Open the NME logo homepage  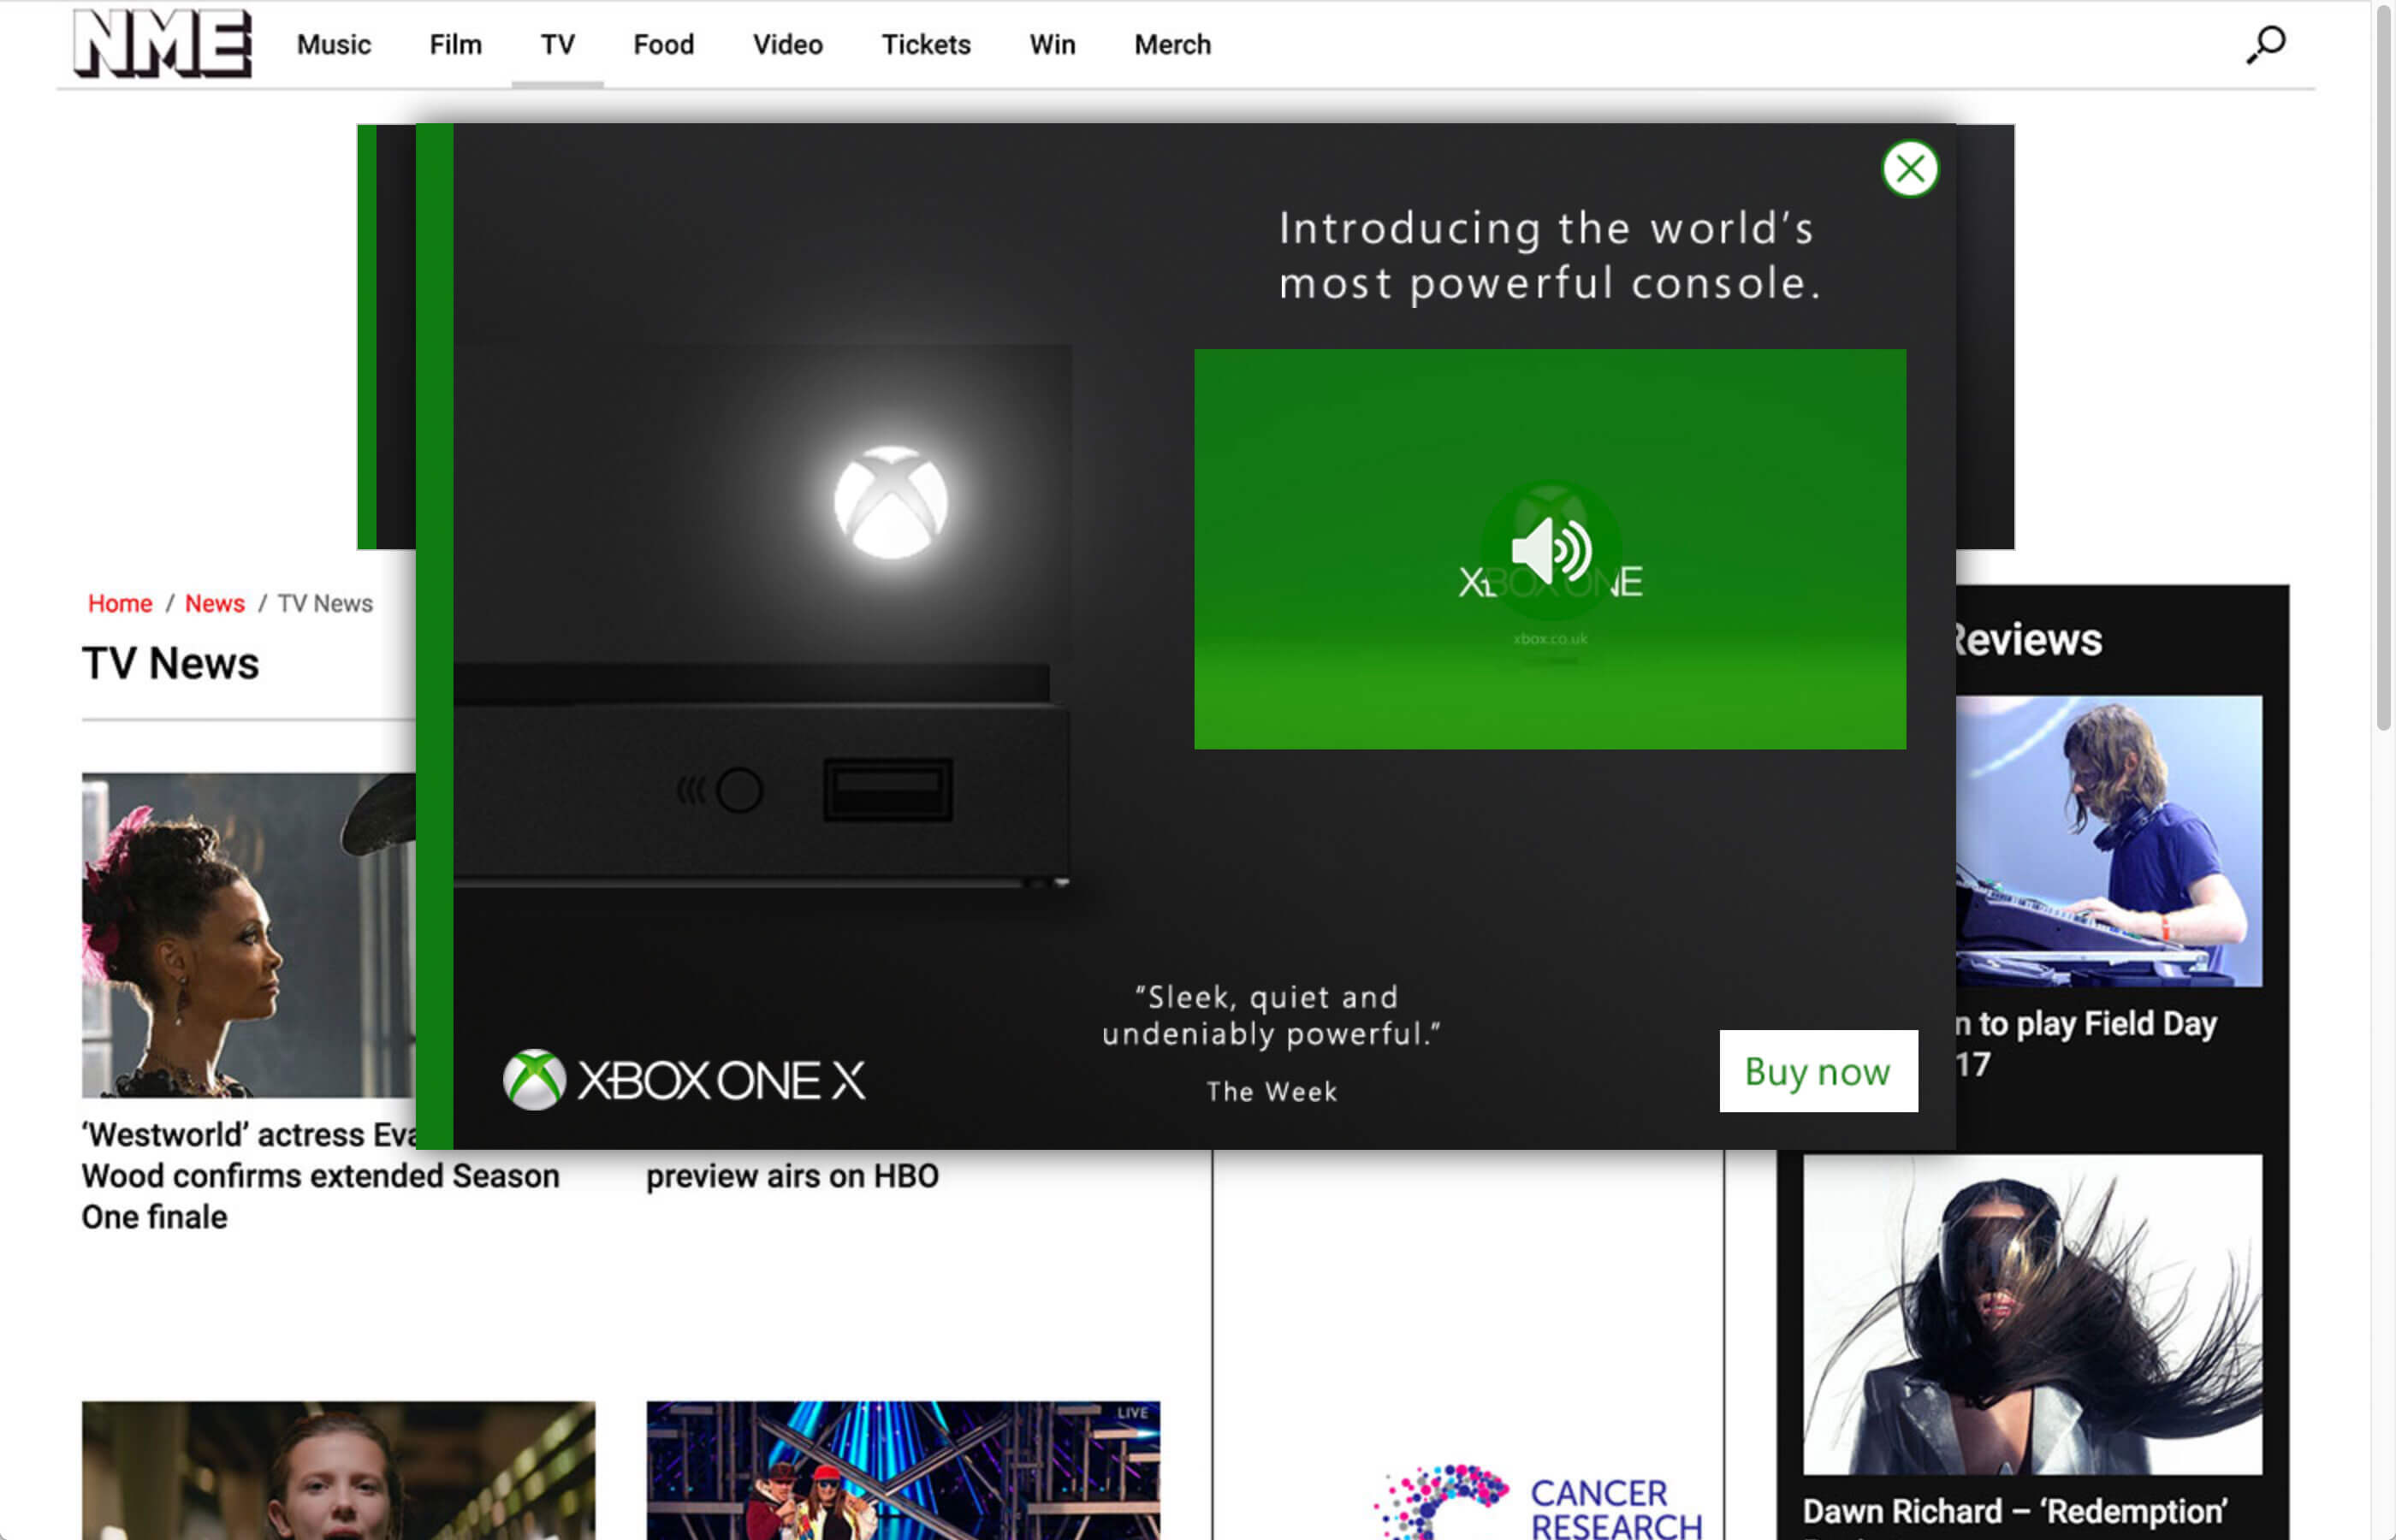(x=163, y=44)
